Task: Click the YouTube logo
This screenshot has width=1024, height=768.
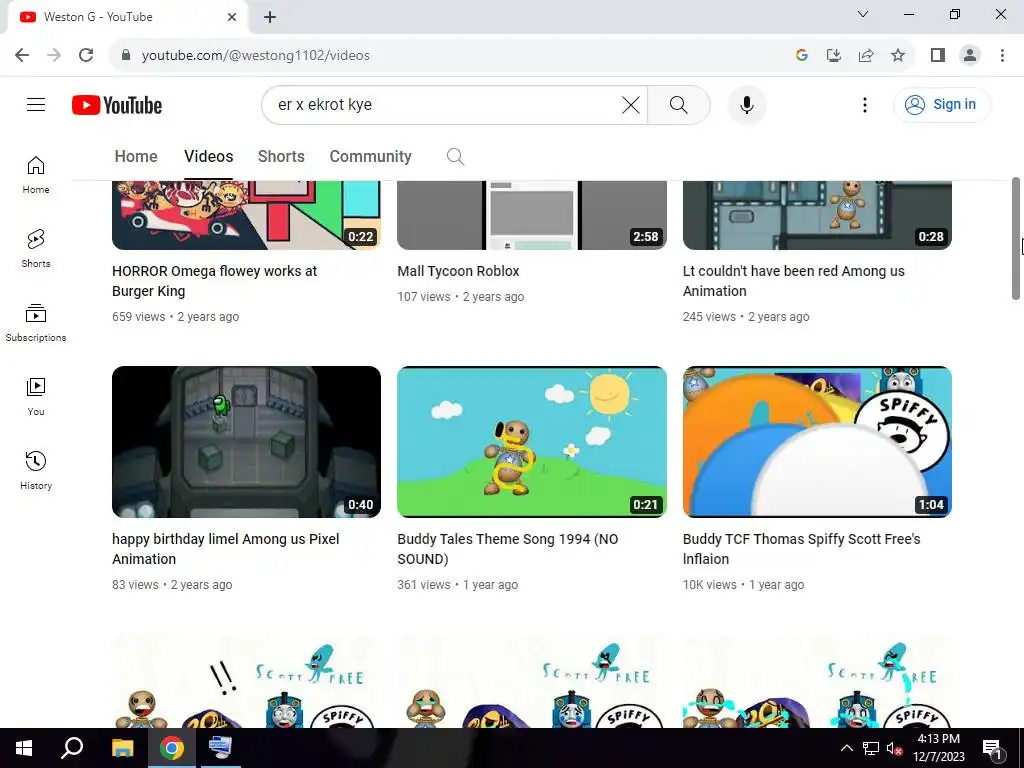Action: coord(117,105)
